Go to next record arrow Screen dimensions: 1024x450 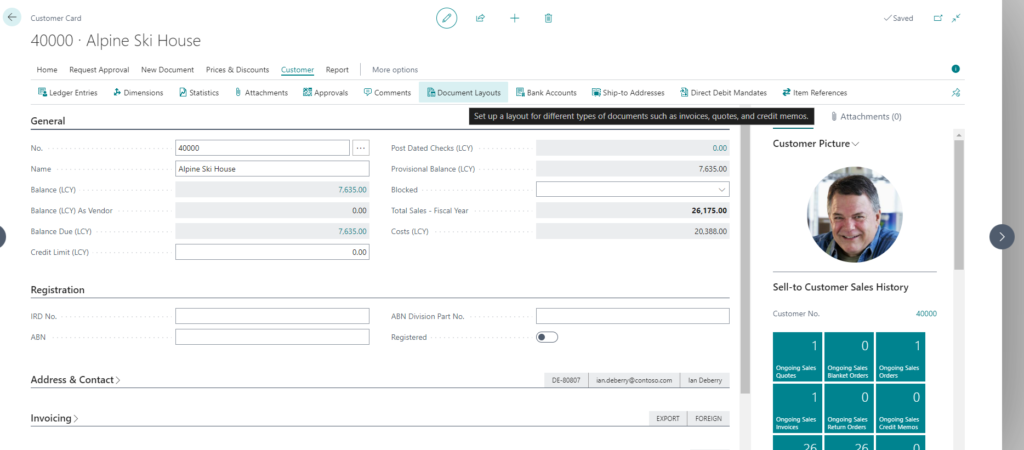[1002, 236]
